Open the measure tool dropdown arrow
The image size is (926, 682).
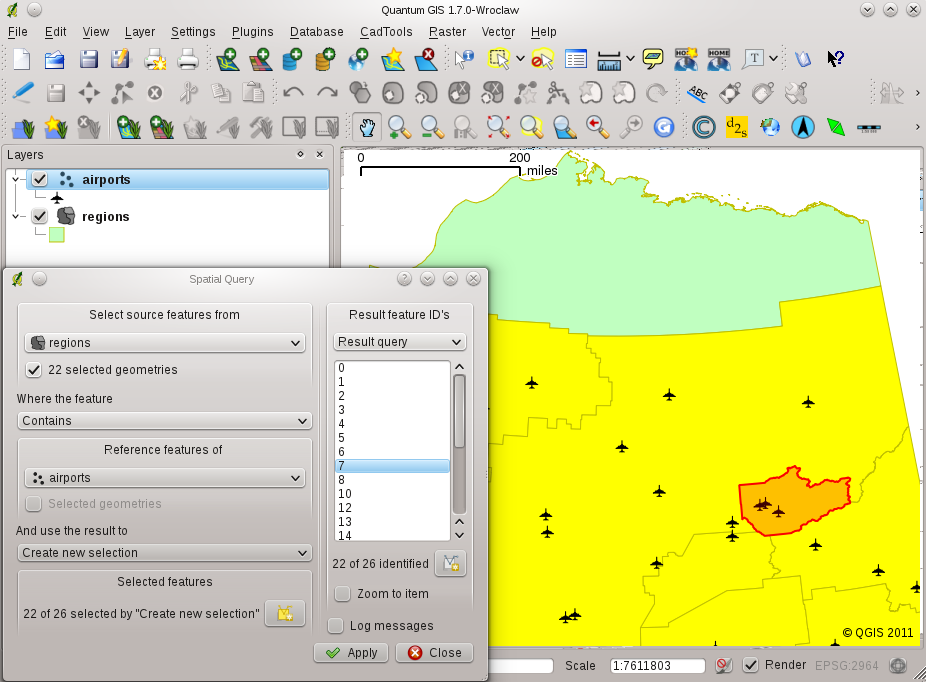[631, 58]
